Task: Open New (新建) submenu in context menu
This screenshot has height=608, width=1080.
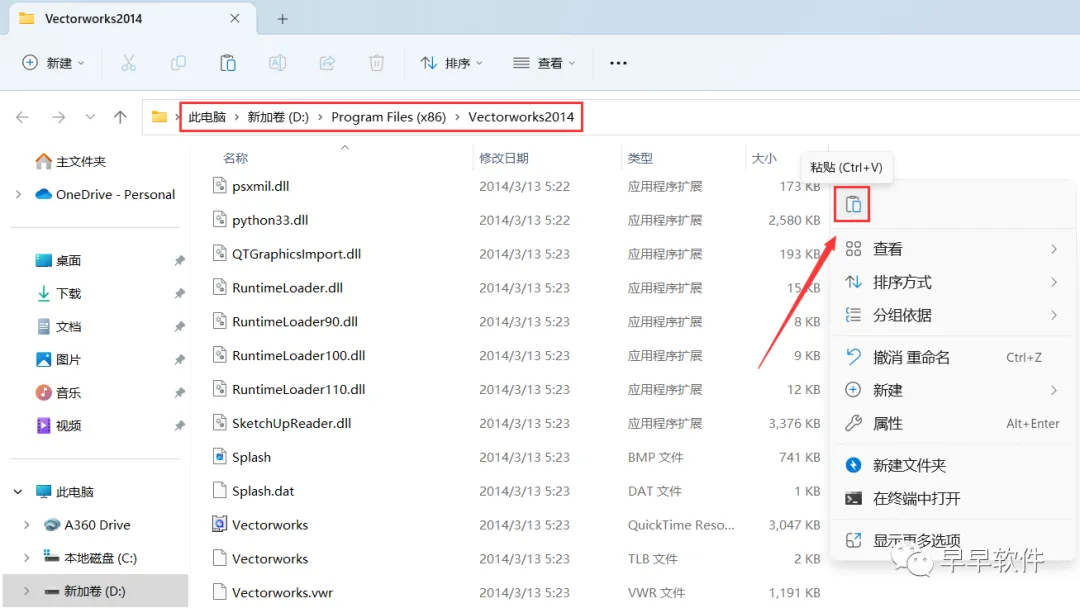Action: 953,390
